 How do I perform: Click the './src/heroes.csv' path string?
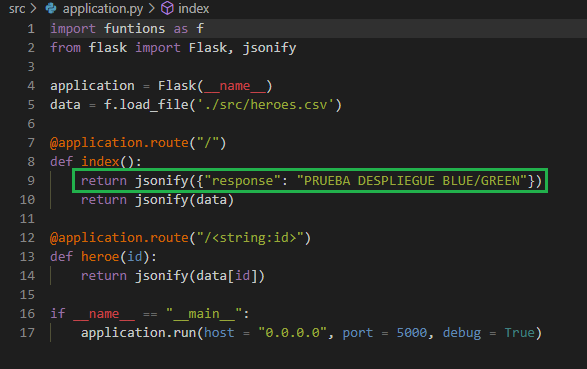[265, 105]
